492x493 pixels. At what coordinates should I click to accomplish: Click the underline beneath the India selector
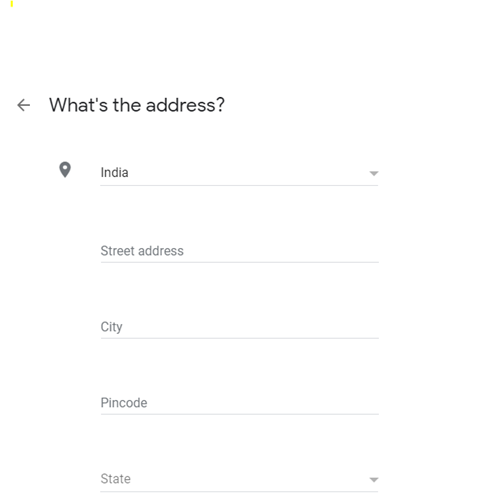tap(239, 185)
